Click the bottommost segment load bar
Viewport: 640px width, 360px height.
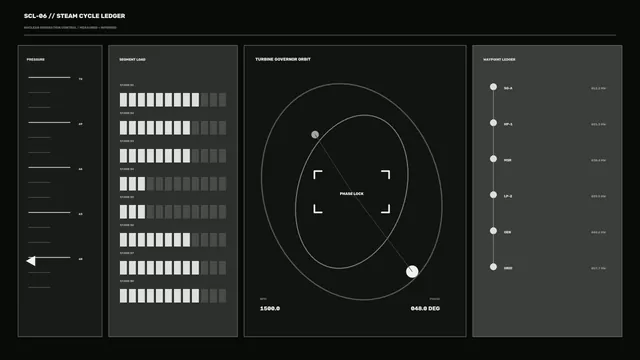coord(173,296)
